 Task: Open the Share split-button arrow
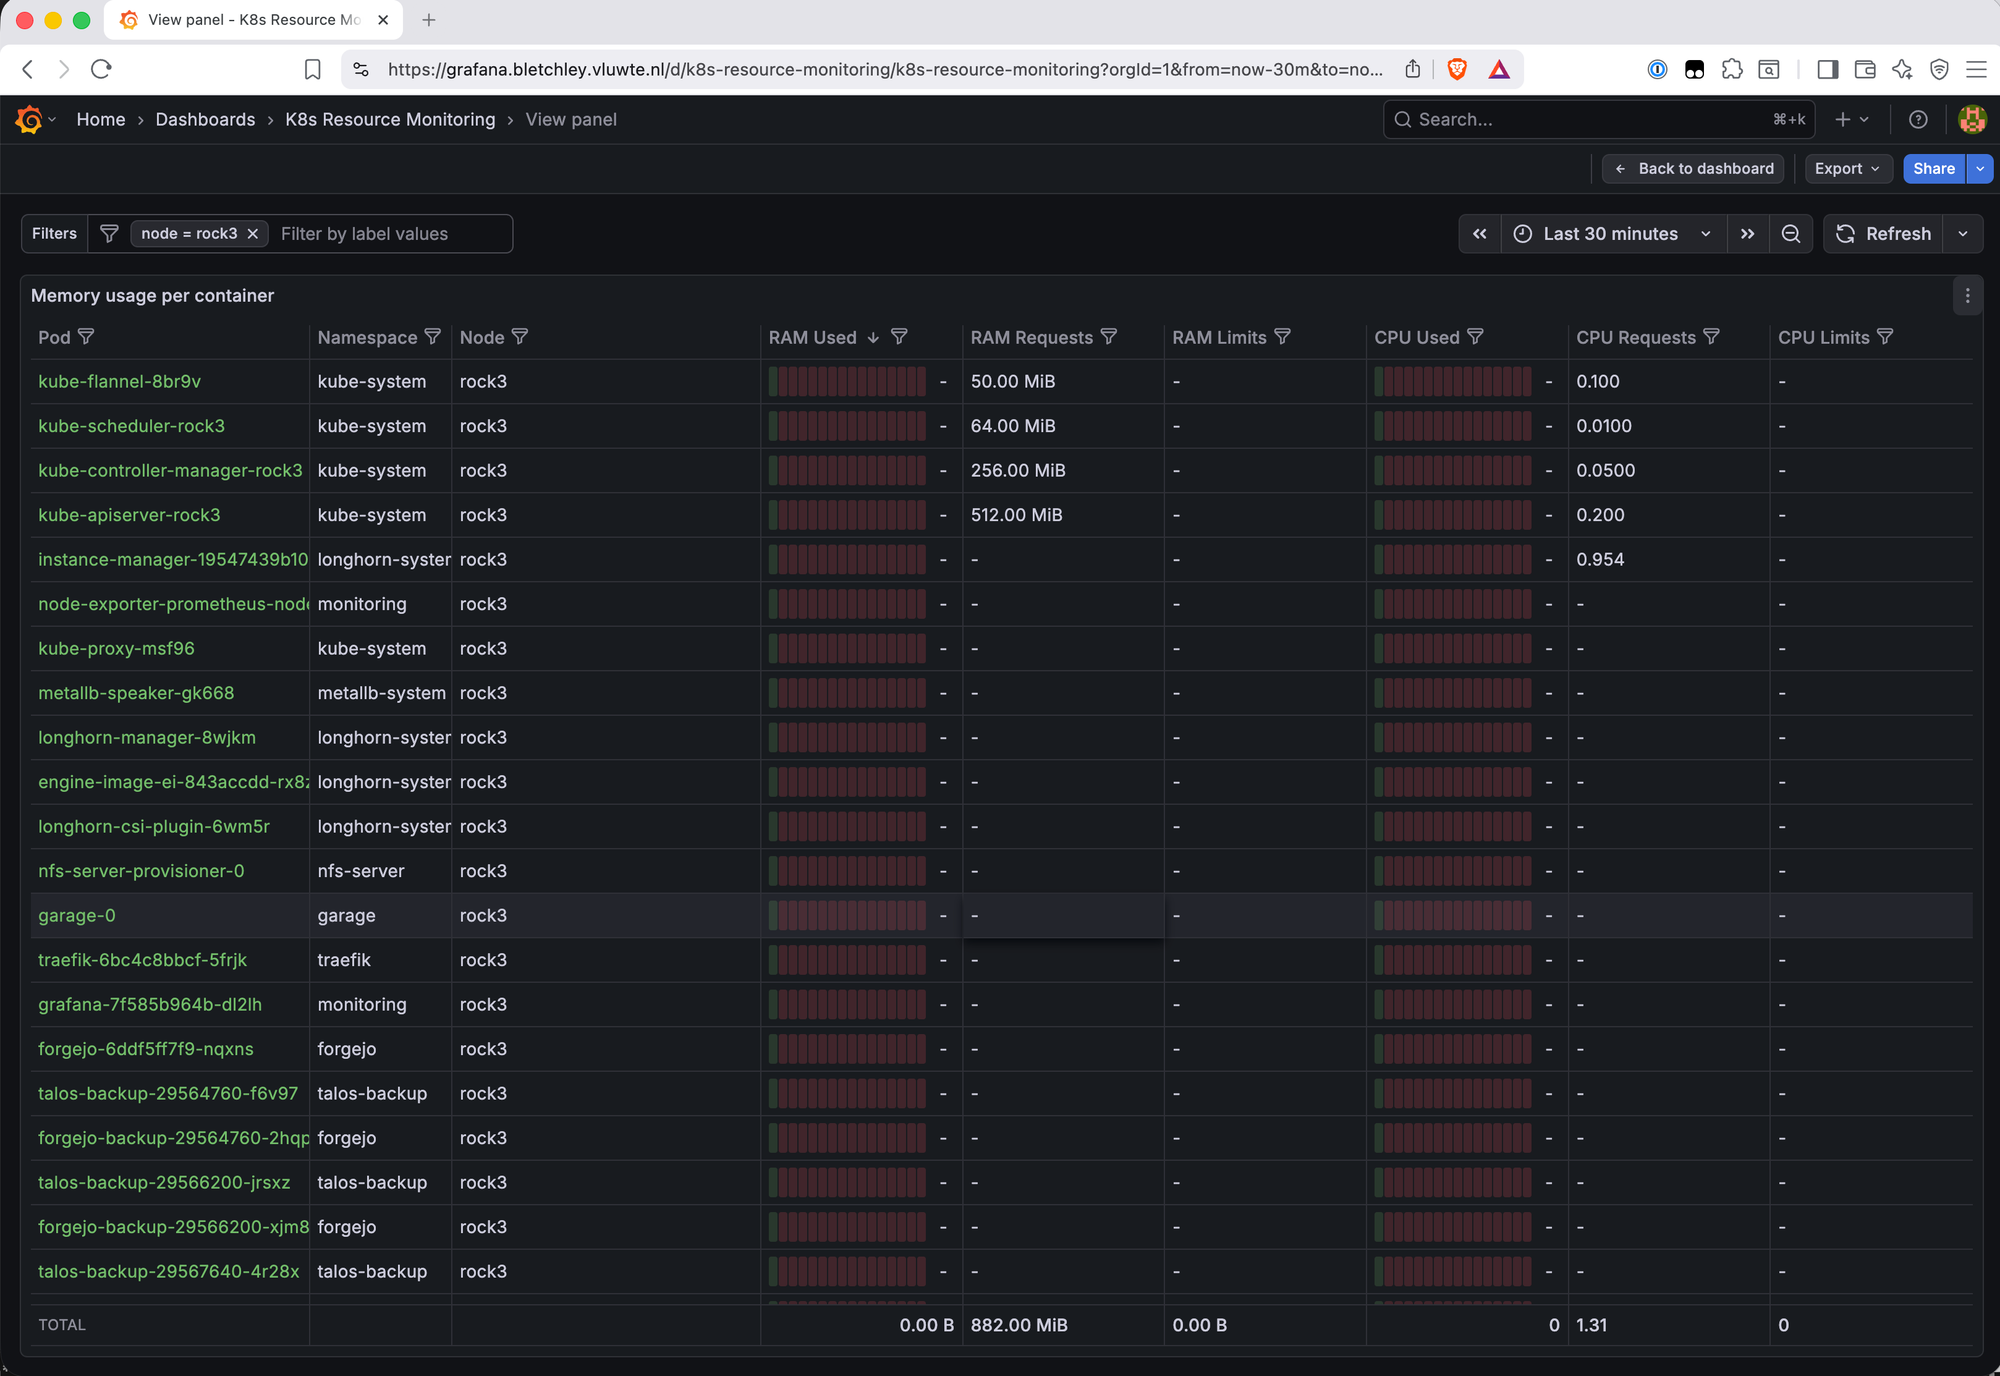(1980, 168)
